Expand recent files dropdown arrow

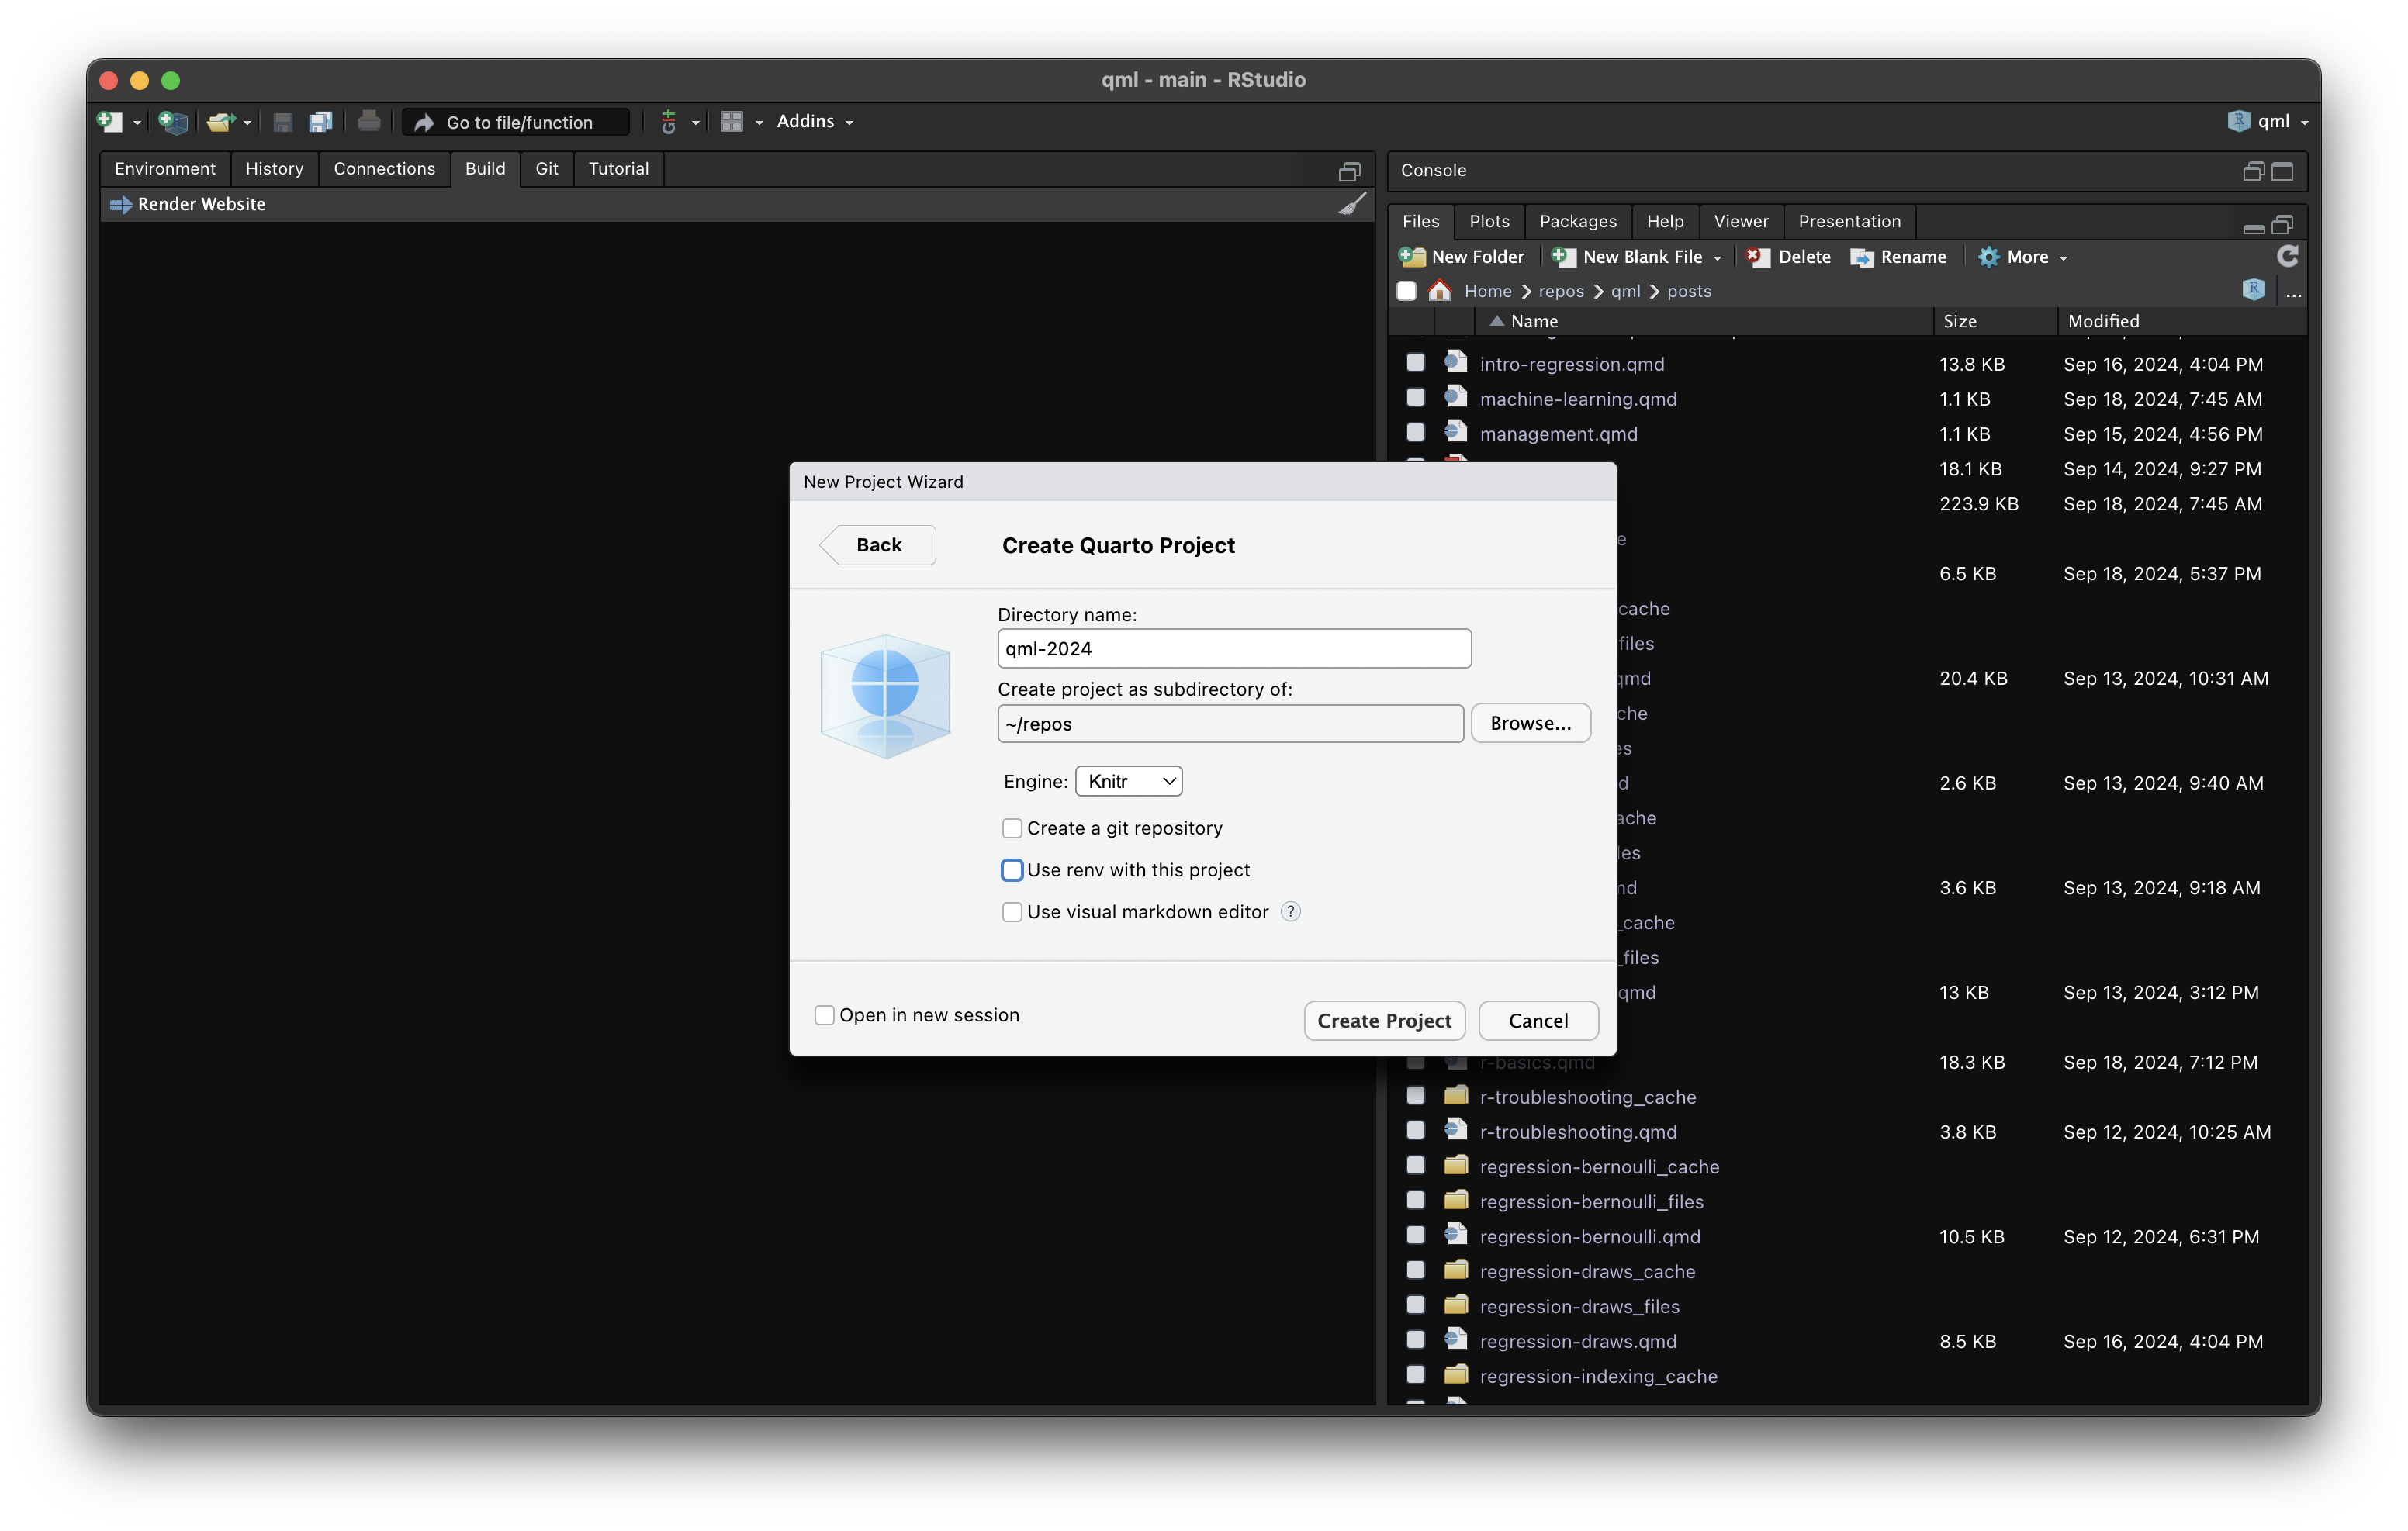(247, 123)
